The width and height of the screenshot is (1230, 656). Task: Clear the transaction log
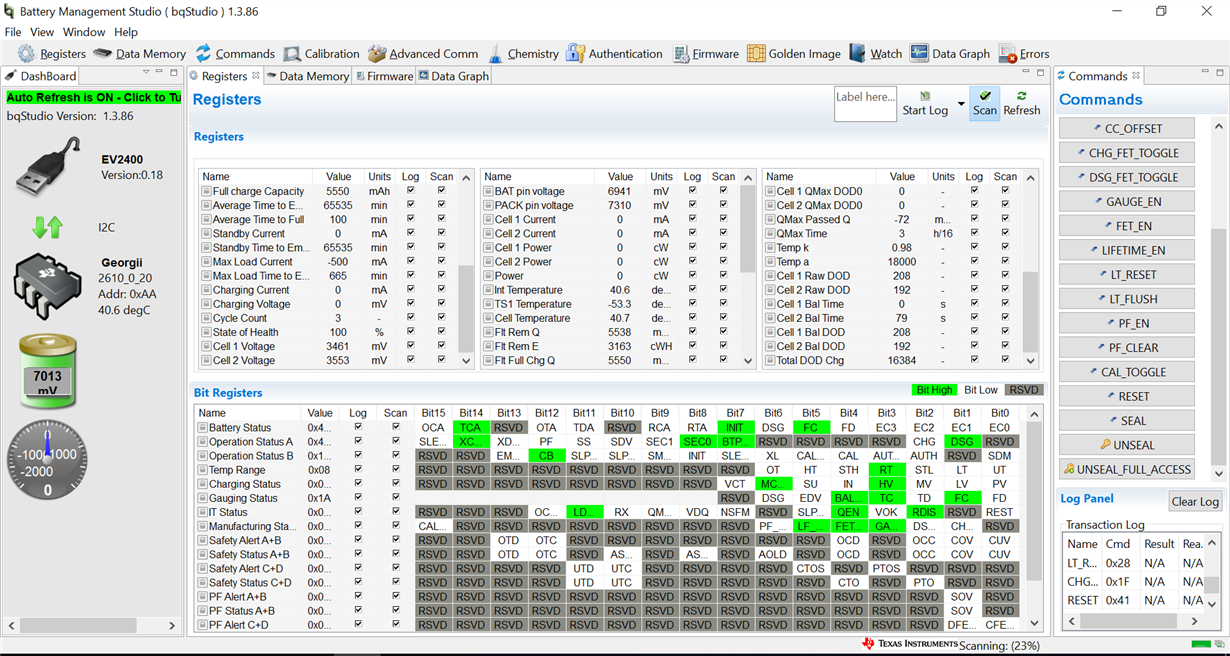pyautogui.click(x=1195, y=501)
